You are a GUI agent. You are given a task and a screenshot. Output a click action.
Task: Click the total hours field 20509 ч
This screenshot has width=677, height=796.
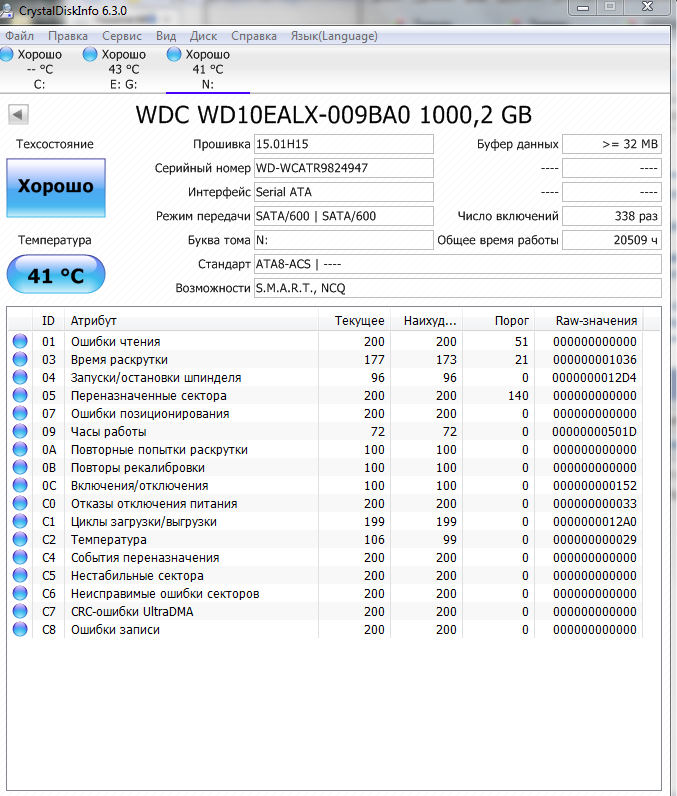[x=612, y=240]
